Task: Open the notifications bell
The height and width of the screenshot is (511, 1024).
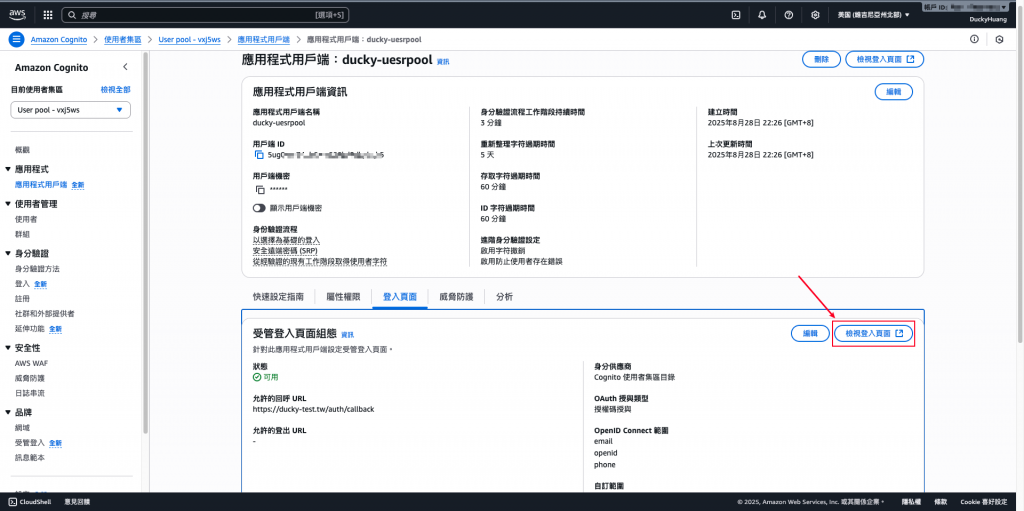Action: (x=762, y=14)
